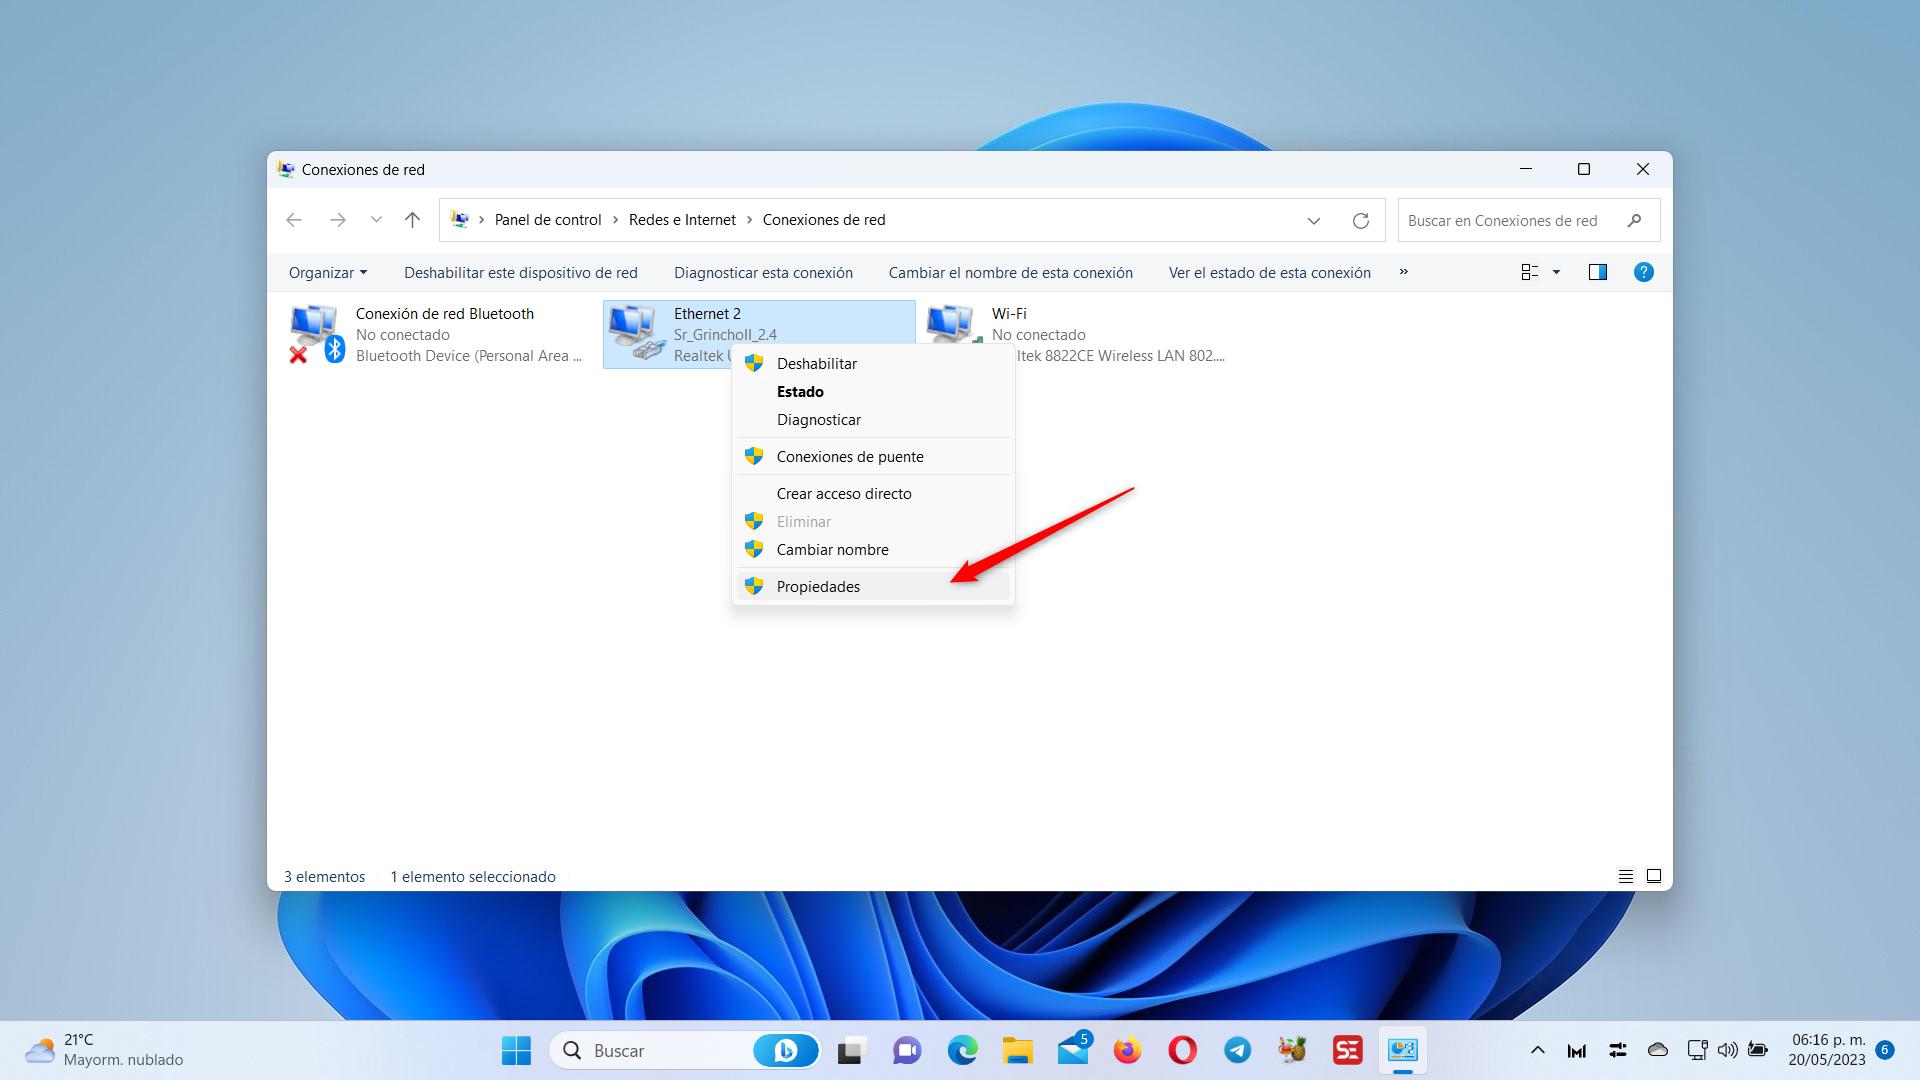The height and width of the screenshot is (1080, 1920).
Task: Open the address bar history dropdown
Action: [1314, 221]
